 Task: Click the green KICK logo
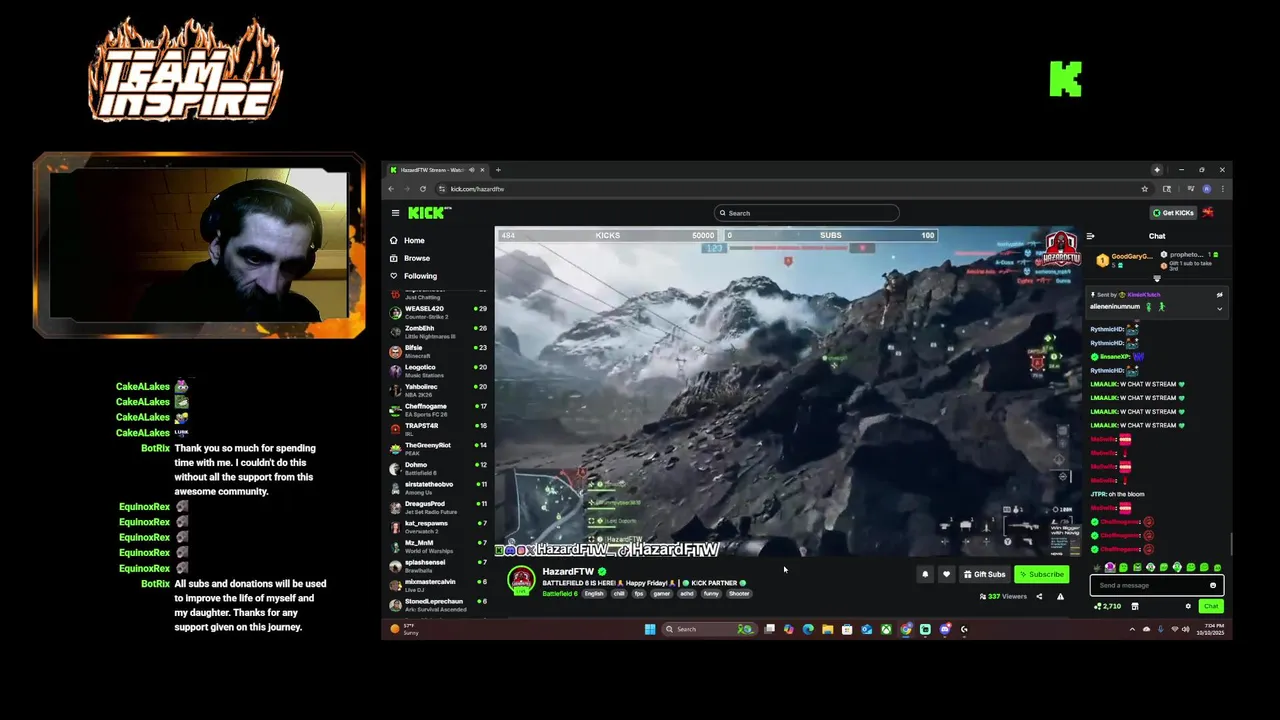click(x=428, y=213)
